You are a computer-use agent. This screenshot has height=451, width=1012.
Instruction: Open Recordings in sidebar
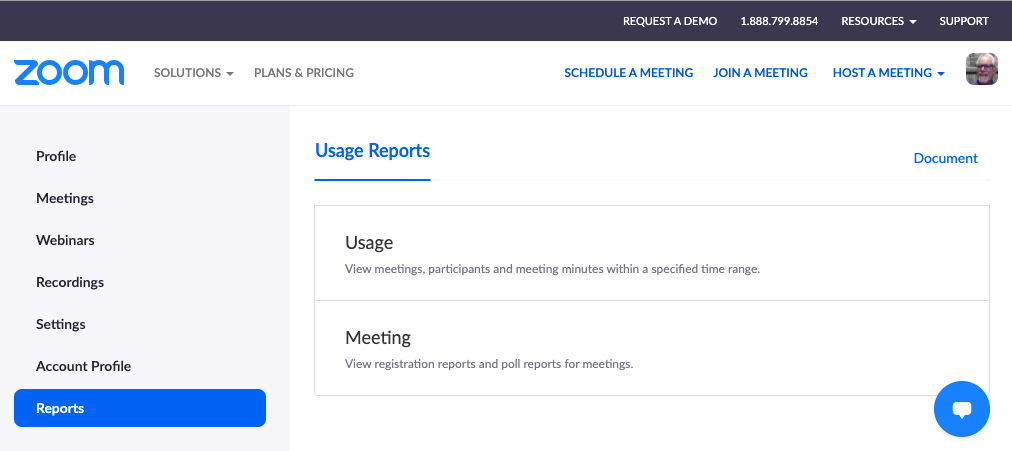click(70, 282)
